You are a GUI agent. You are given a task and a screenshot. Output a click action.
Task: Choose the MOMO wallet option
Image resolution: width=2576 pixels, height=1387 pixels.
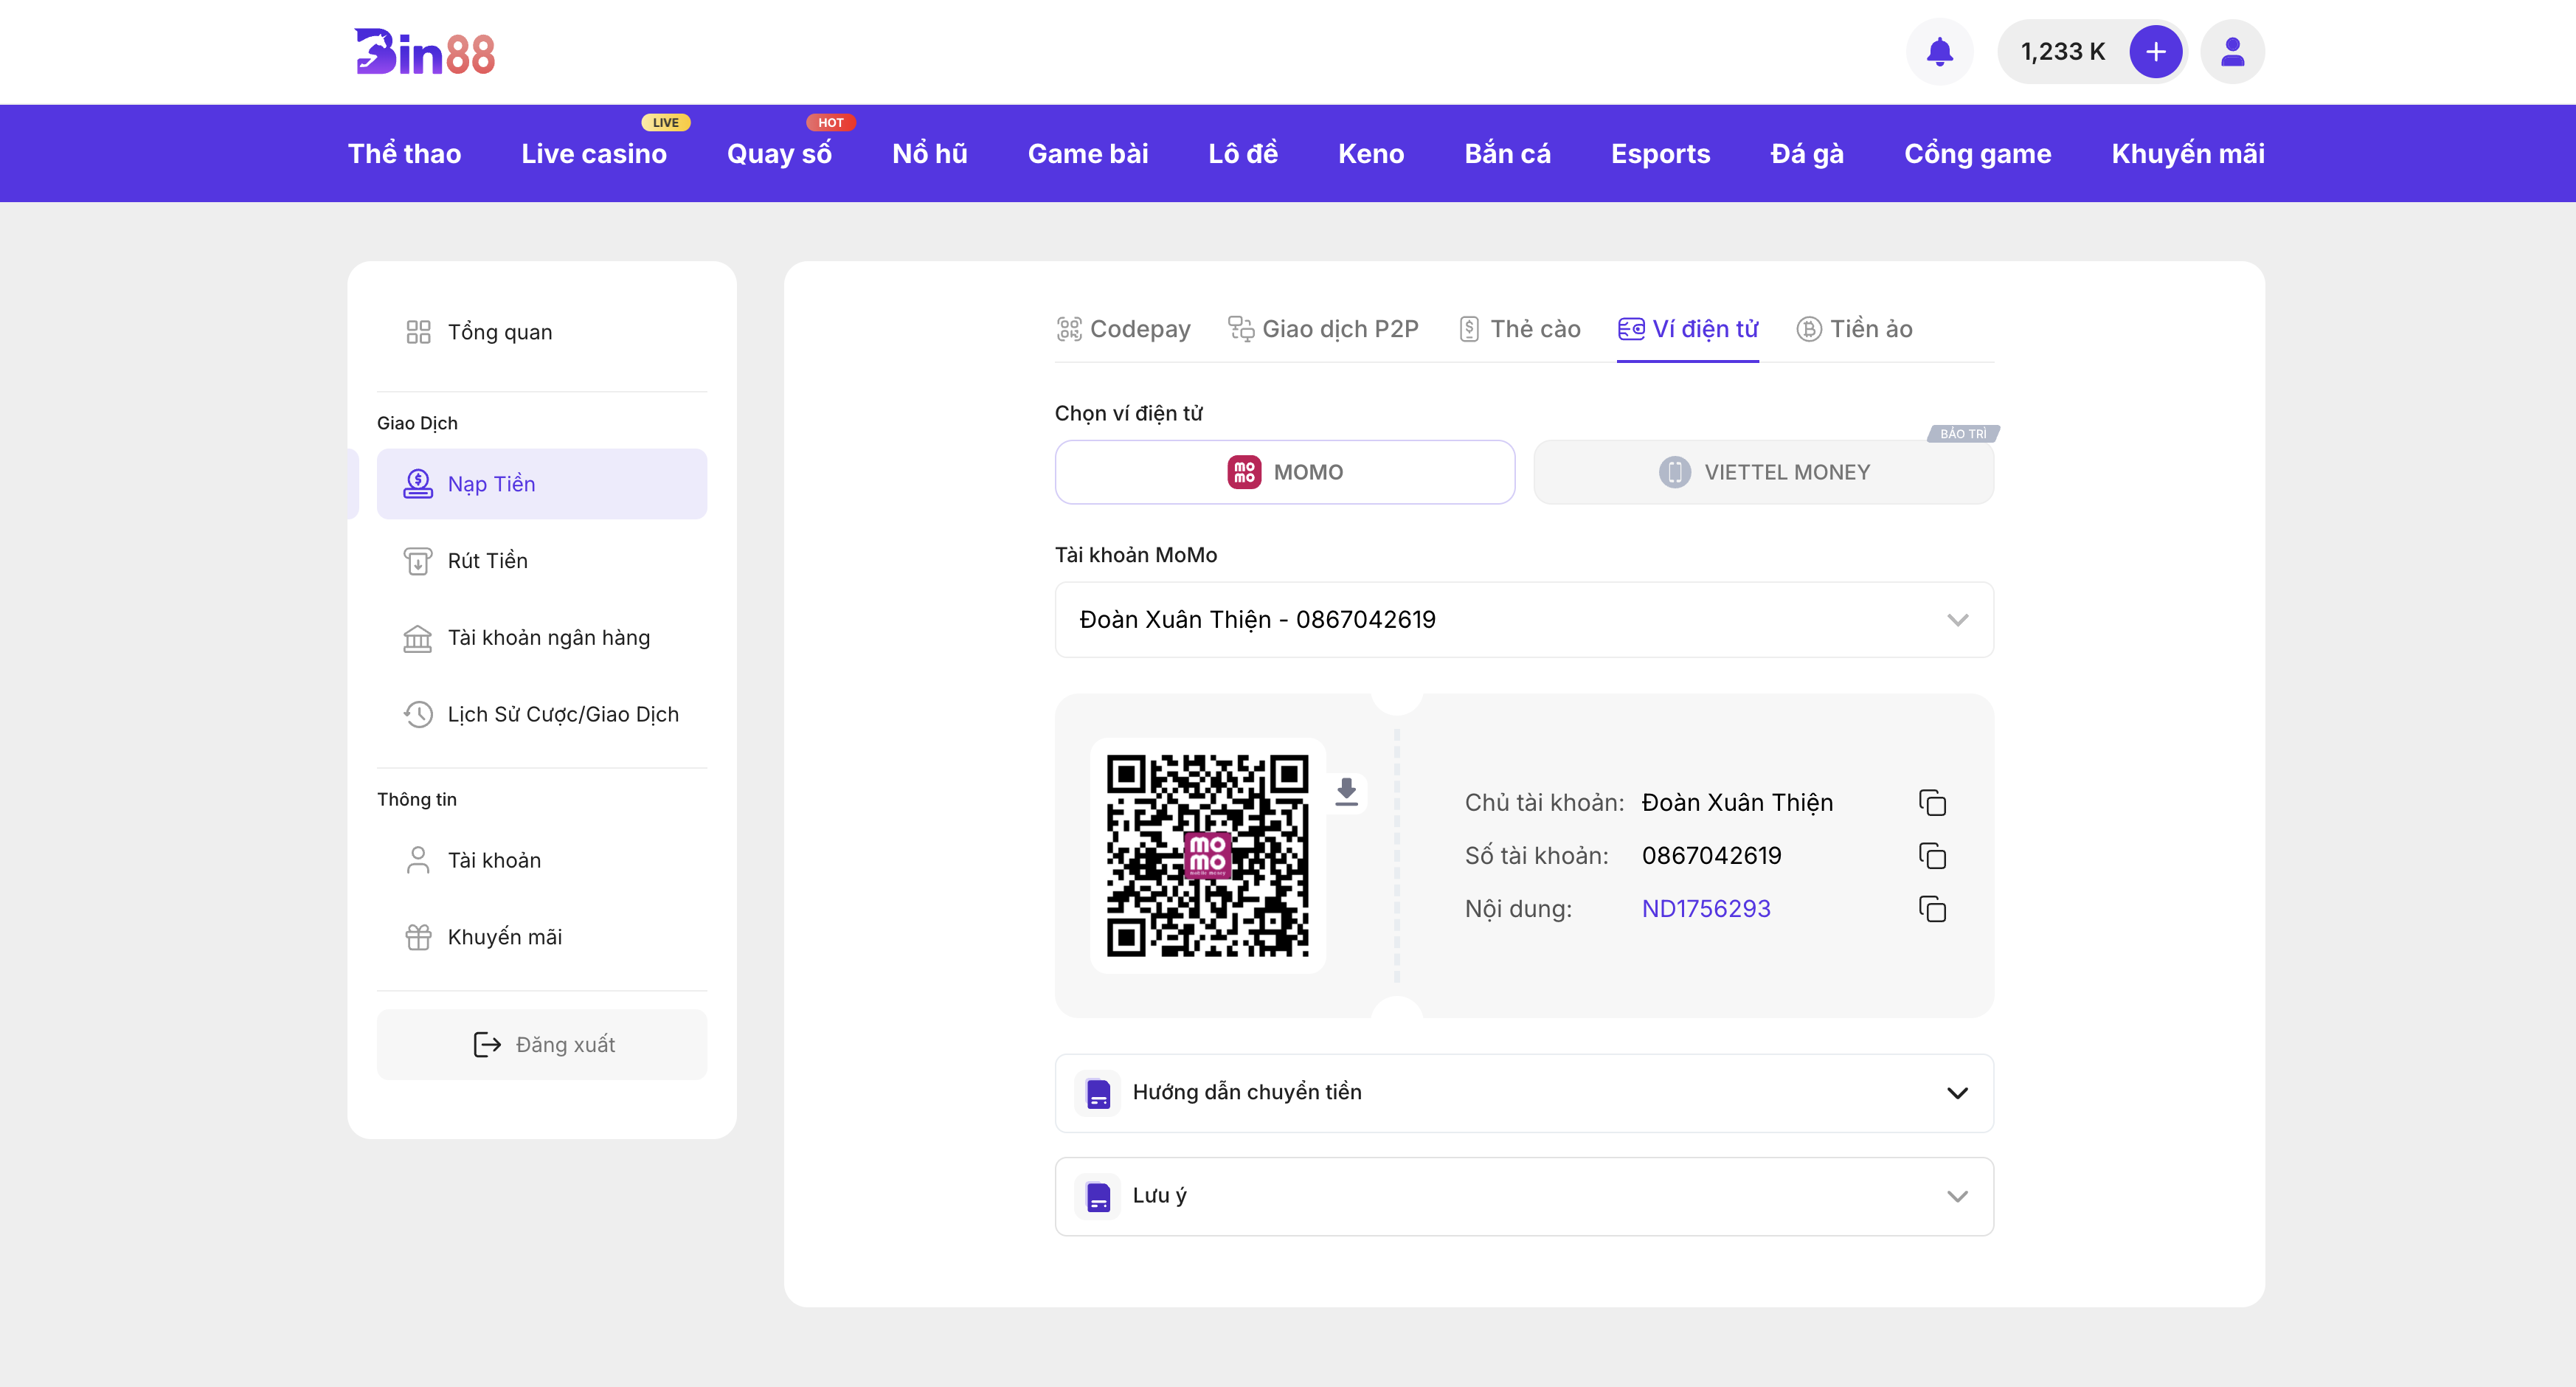1284,472
